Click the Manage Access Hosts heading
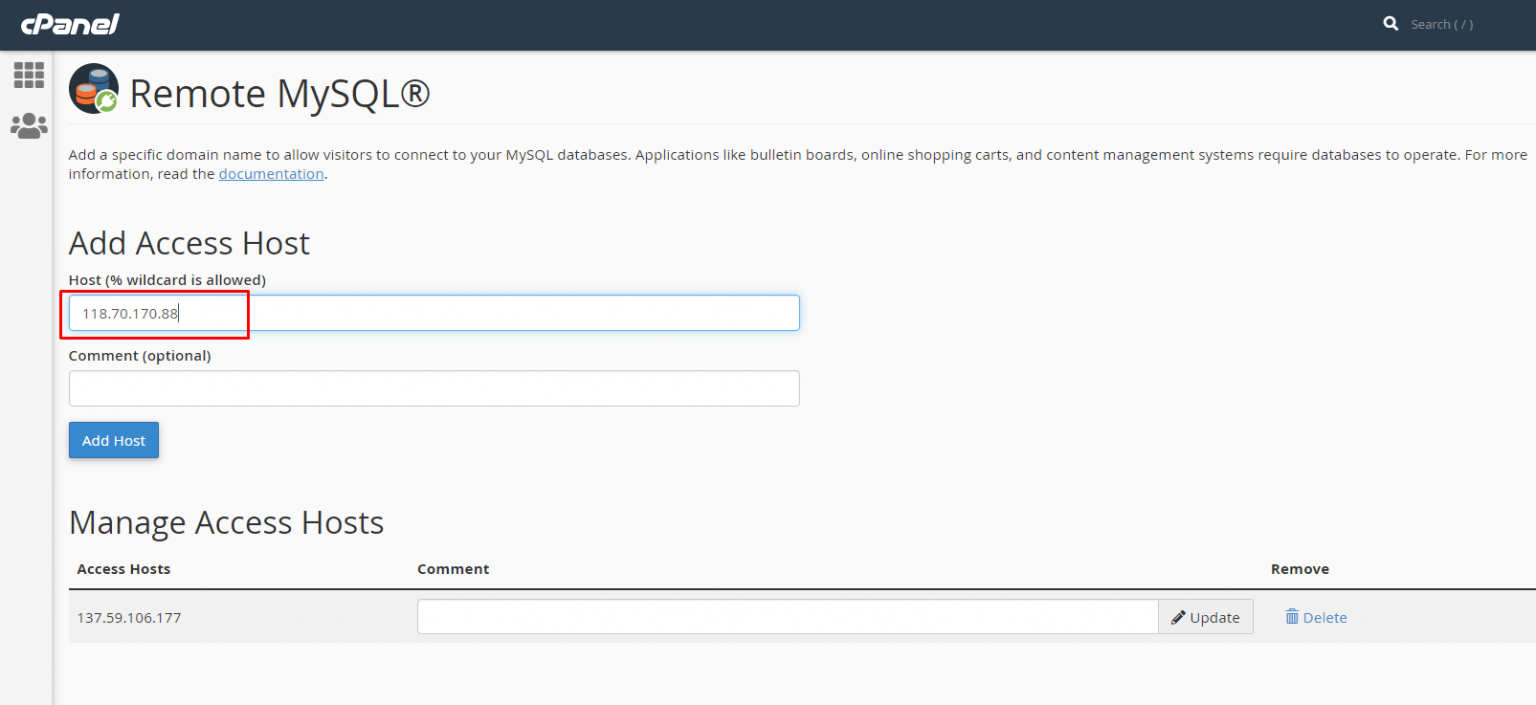Viewport: 1536px width, 705px height. point(226,522)
